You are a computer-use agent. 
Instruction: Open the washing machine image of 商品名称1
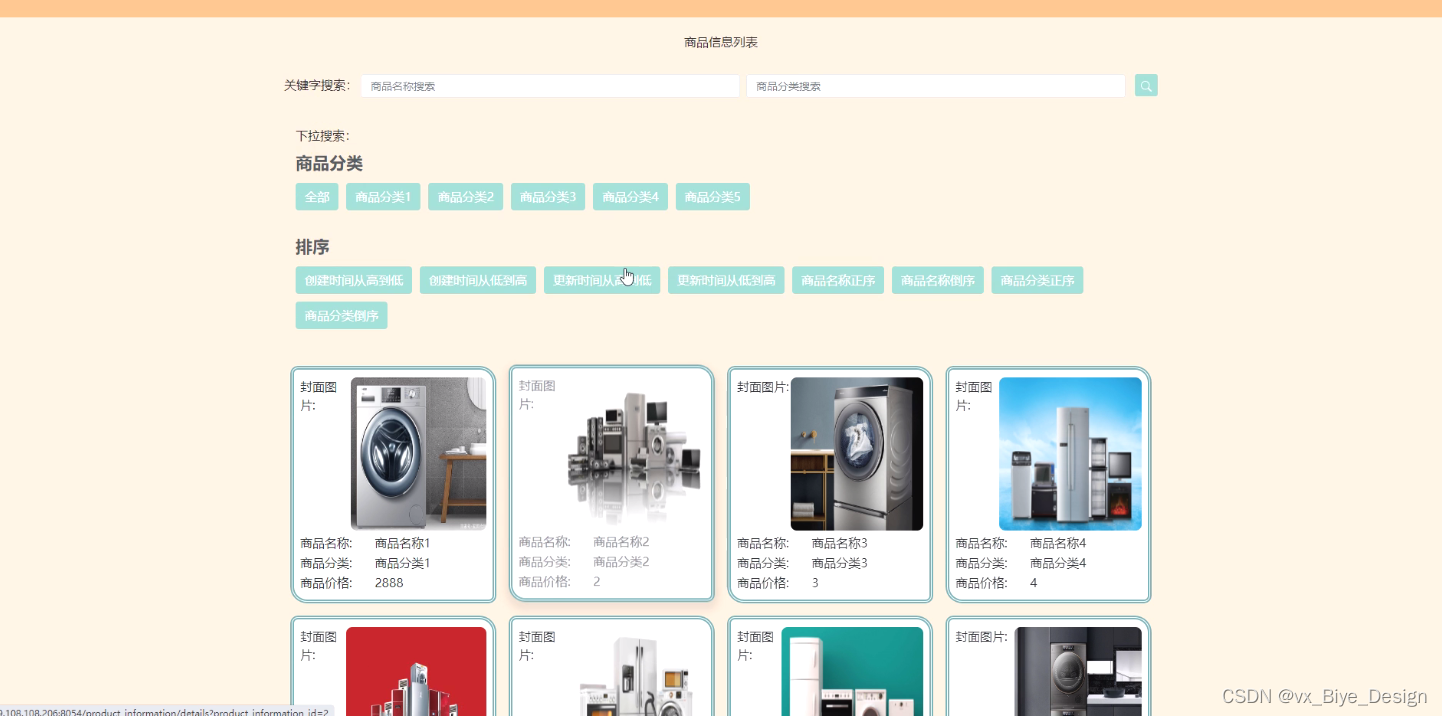point(418,453)
